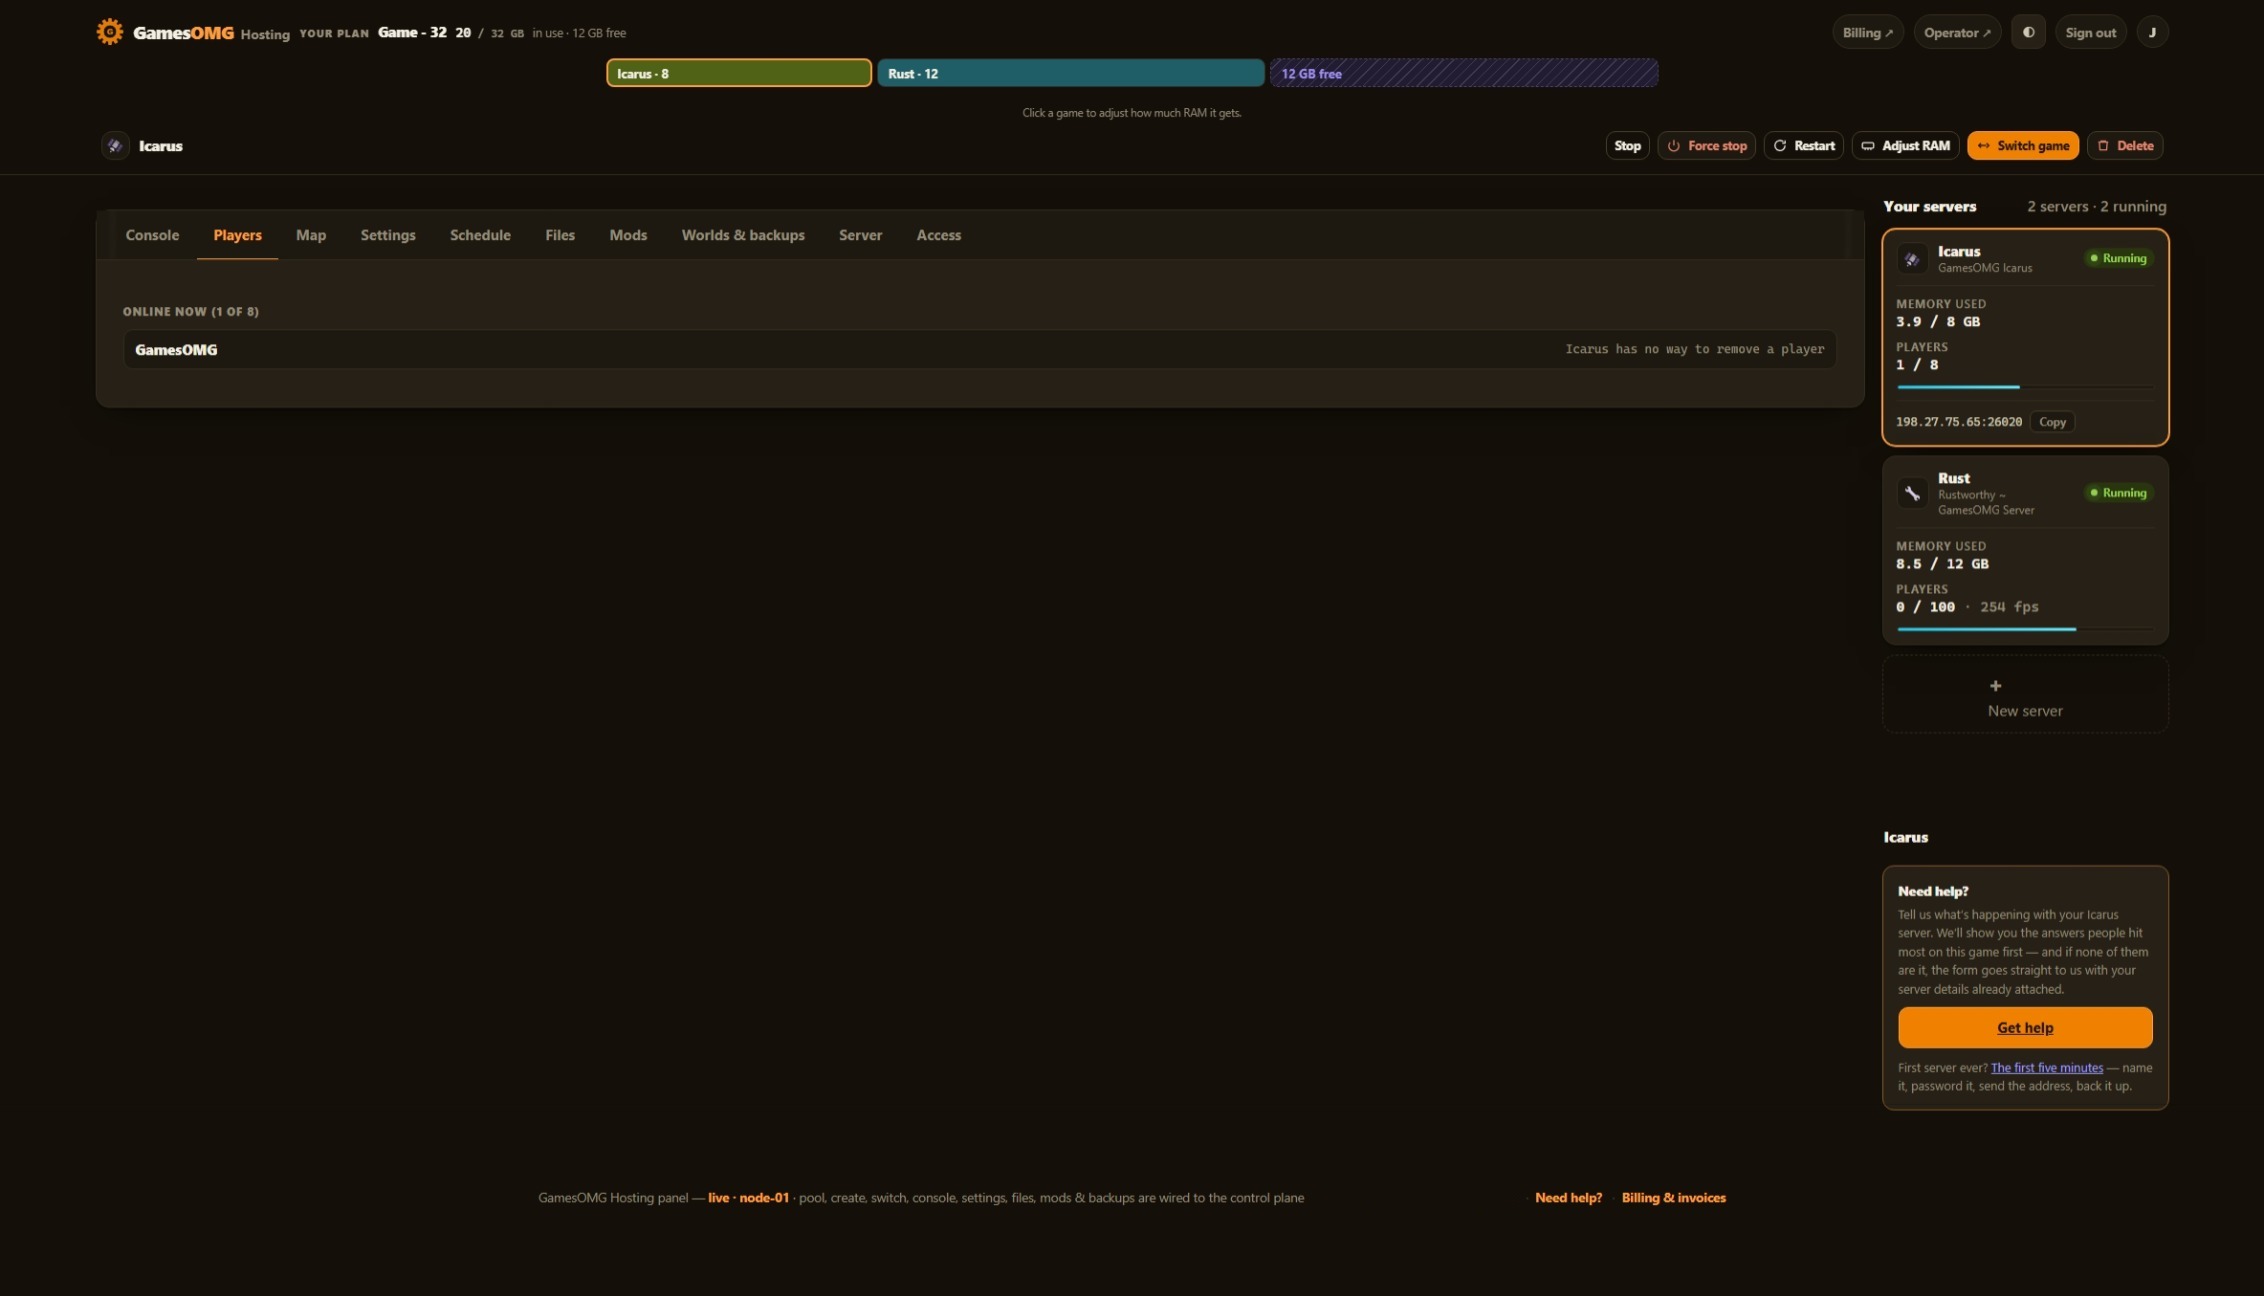The width and height of the screenshot is (2264, 1296).
Task: Open the Schedule tab
Action: tap(480, 235)
